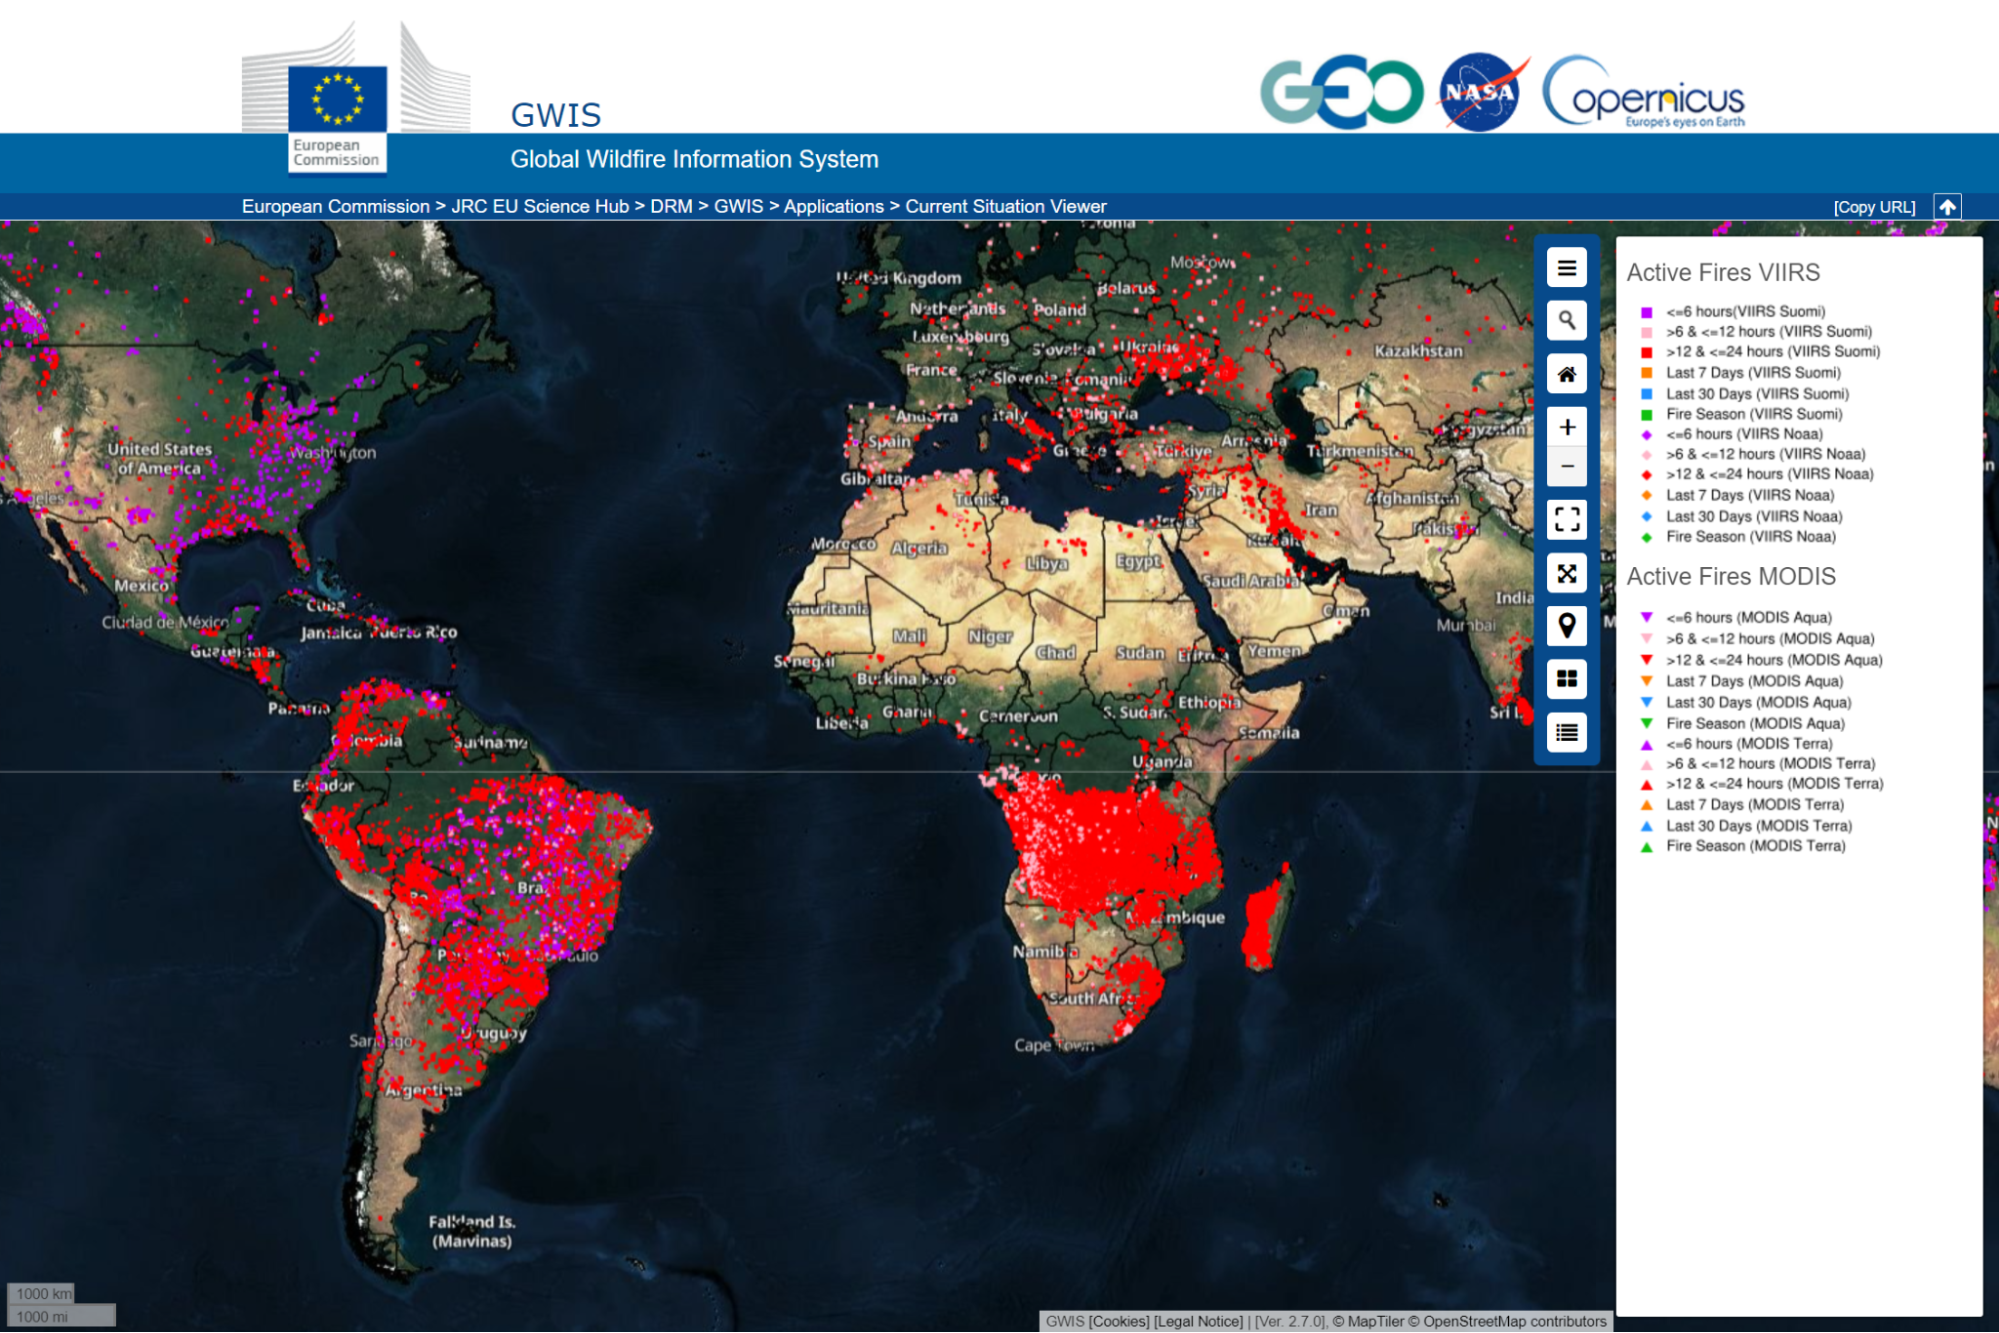The width and height of the screenshot is (1999, 1333).
Task: Open European Commission breadcrumb link
Action: pyautogui.click(x=335, y=206)
